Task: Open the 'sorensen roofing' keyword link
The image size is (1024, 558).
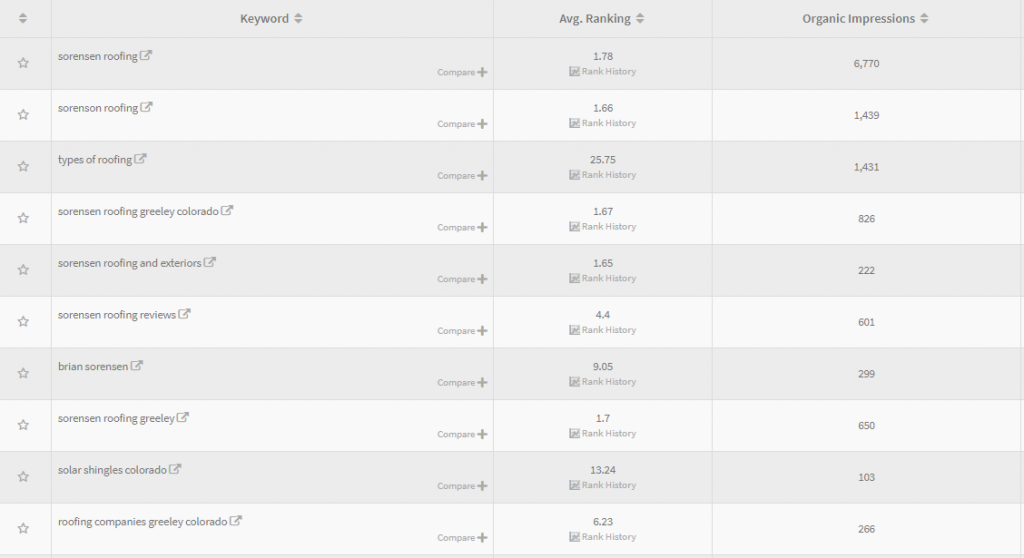Action: (x=97, y=56)
